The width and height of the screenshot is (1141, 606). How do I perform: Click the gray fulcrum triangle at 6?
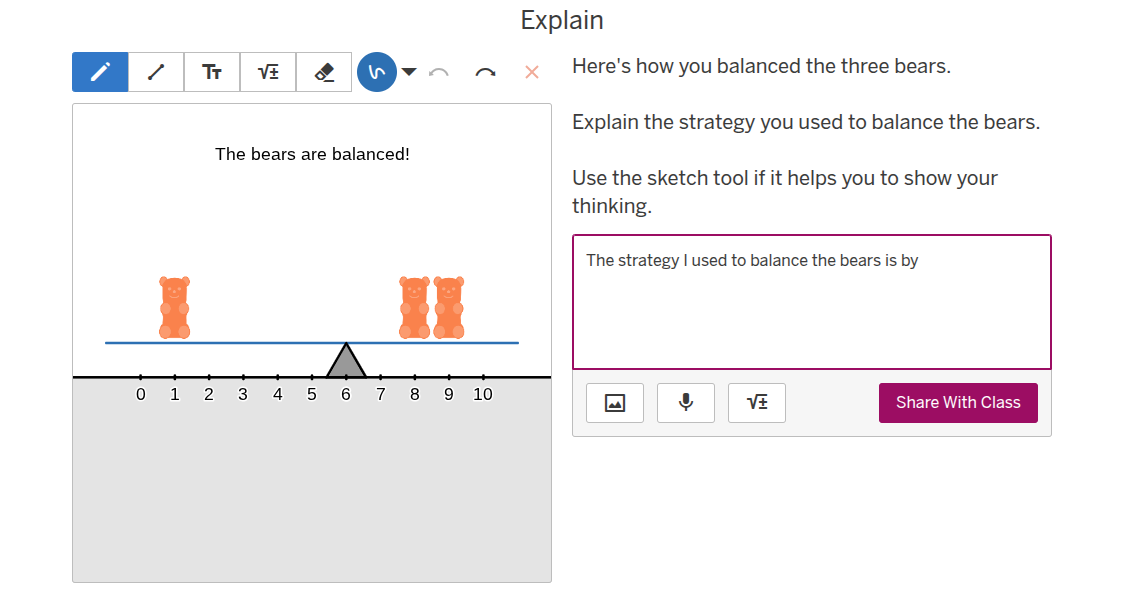click(x=346, y=364)
